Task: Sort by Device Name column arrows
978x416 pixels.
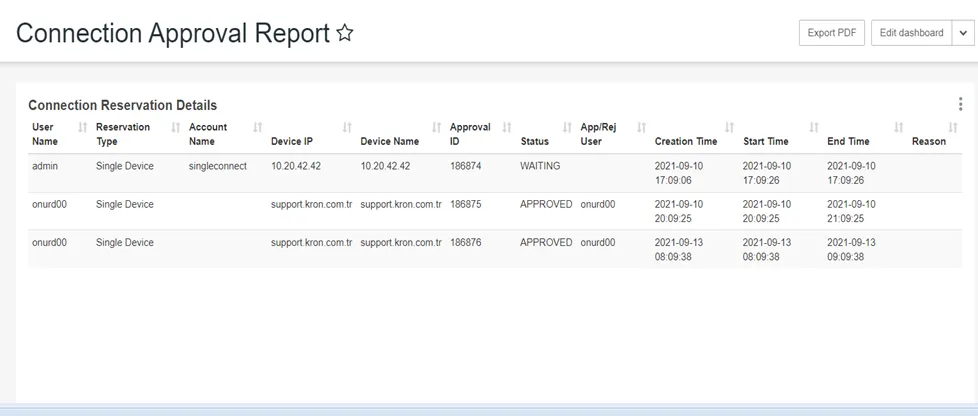Action: click(437, 127)
